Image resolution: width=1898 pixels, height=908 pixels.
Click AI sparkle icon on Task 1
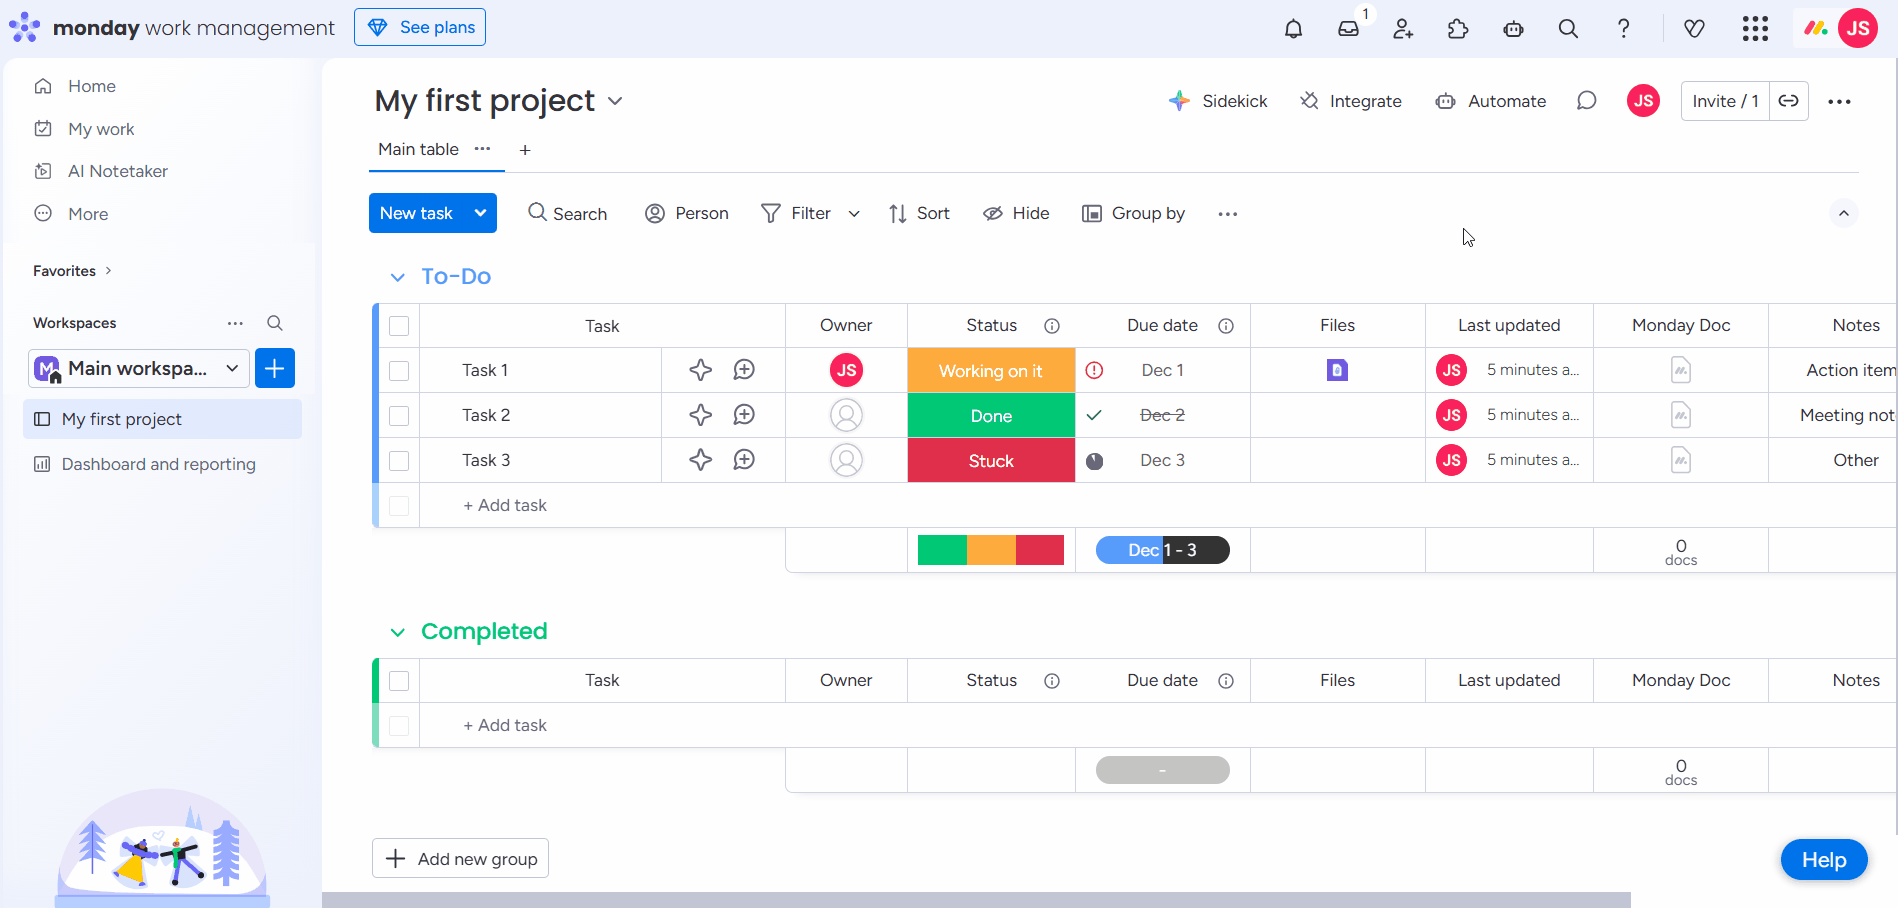pos(701,370)
